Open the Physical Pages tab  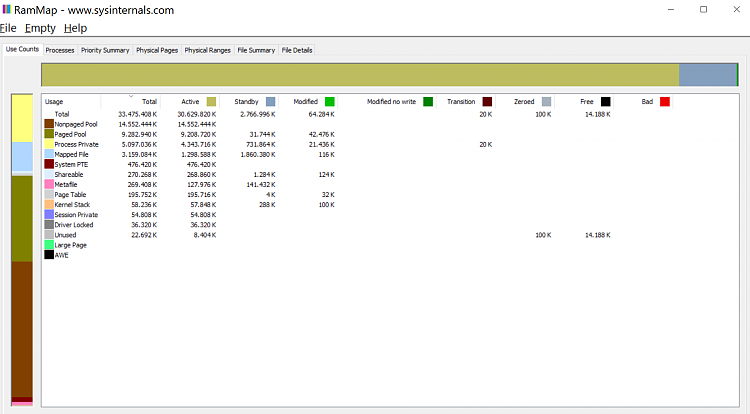click(x=156, y=50)
